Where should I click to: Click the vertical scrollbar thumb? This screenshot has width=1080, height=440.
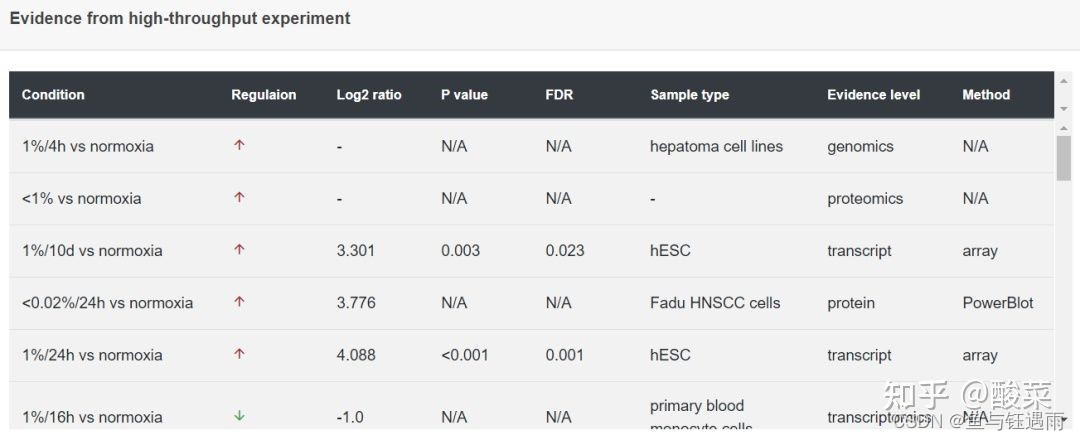[1063, 158]
